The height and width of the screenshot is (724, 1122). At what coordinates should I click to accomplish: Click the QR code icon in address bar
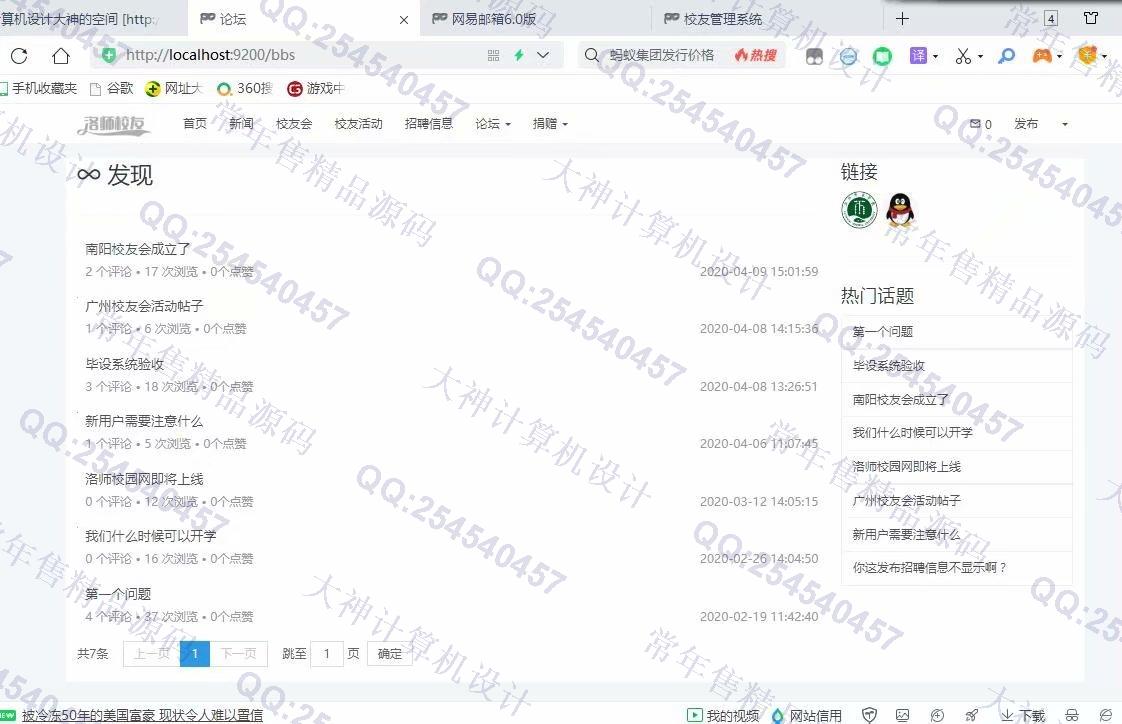click(493, 56)
